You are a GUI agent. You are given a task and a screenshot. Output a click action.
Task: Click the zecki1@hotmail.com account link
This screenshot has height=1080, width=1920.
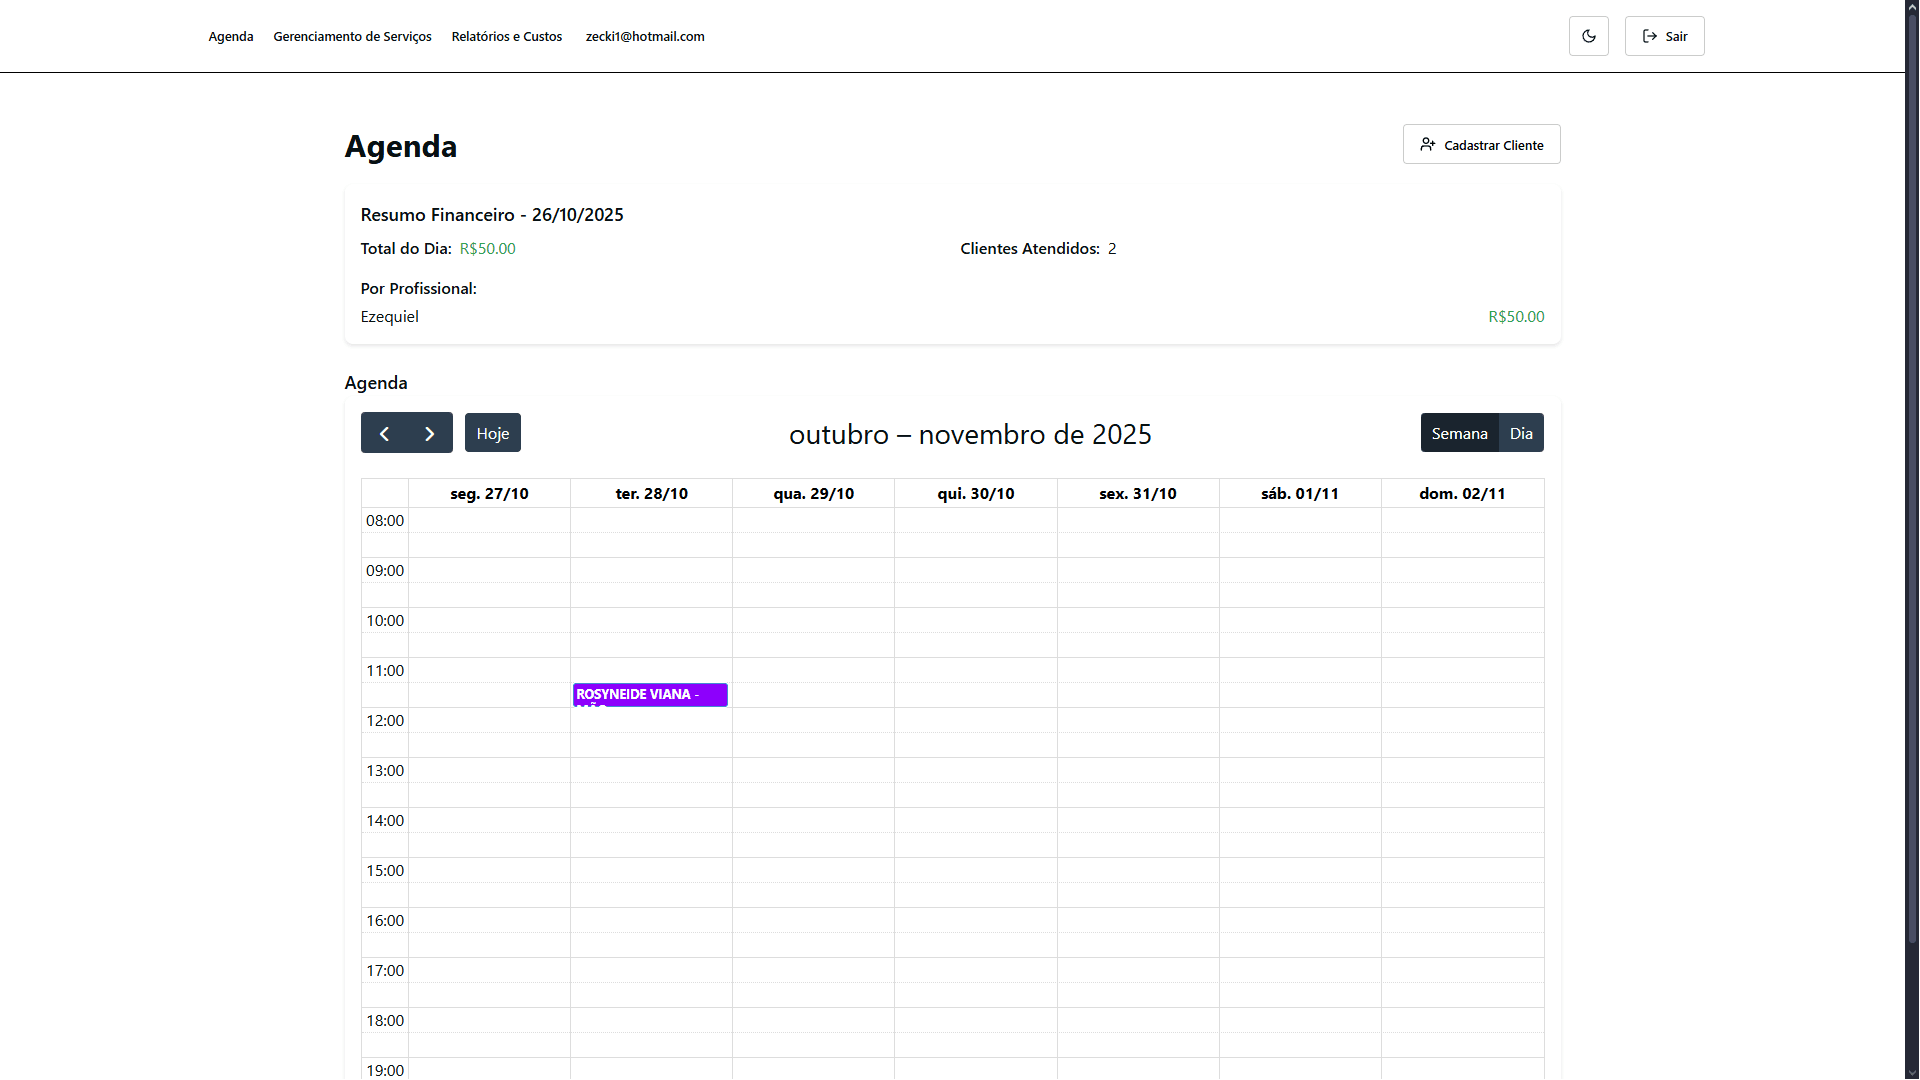(645, 37)
